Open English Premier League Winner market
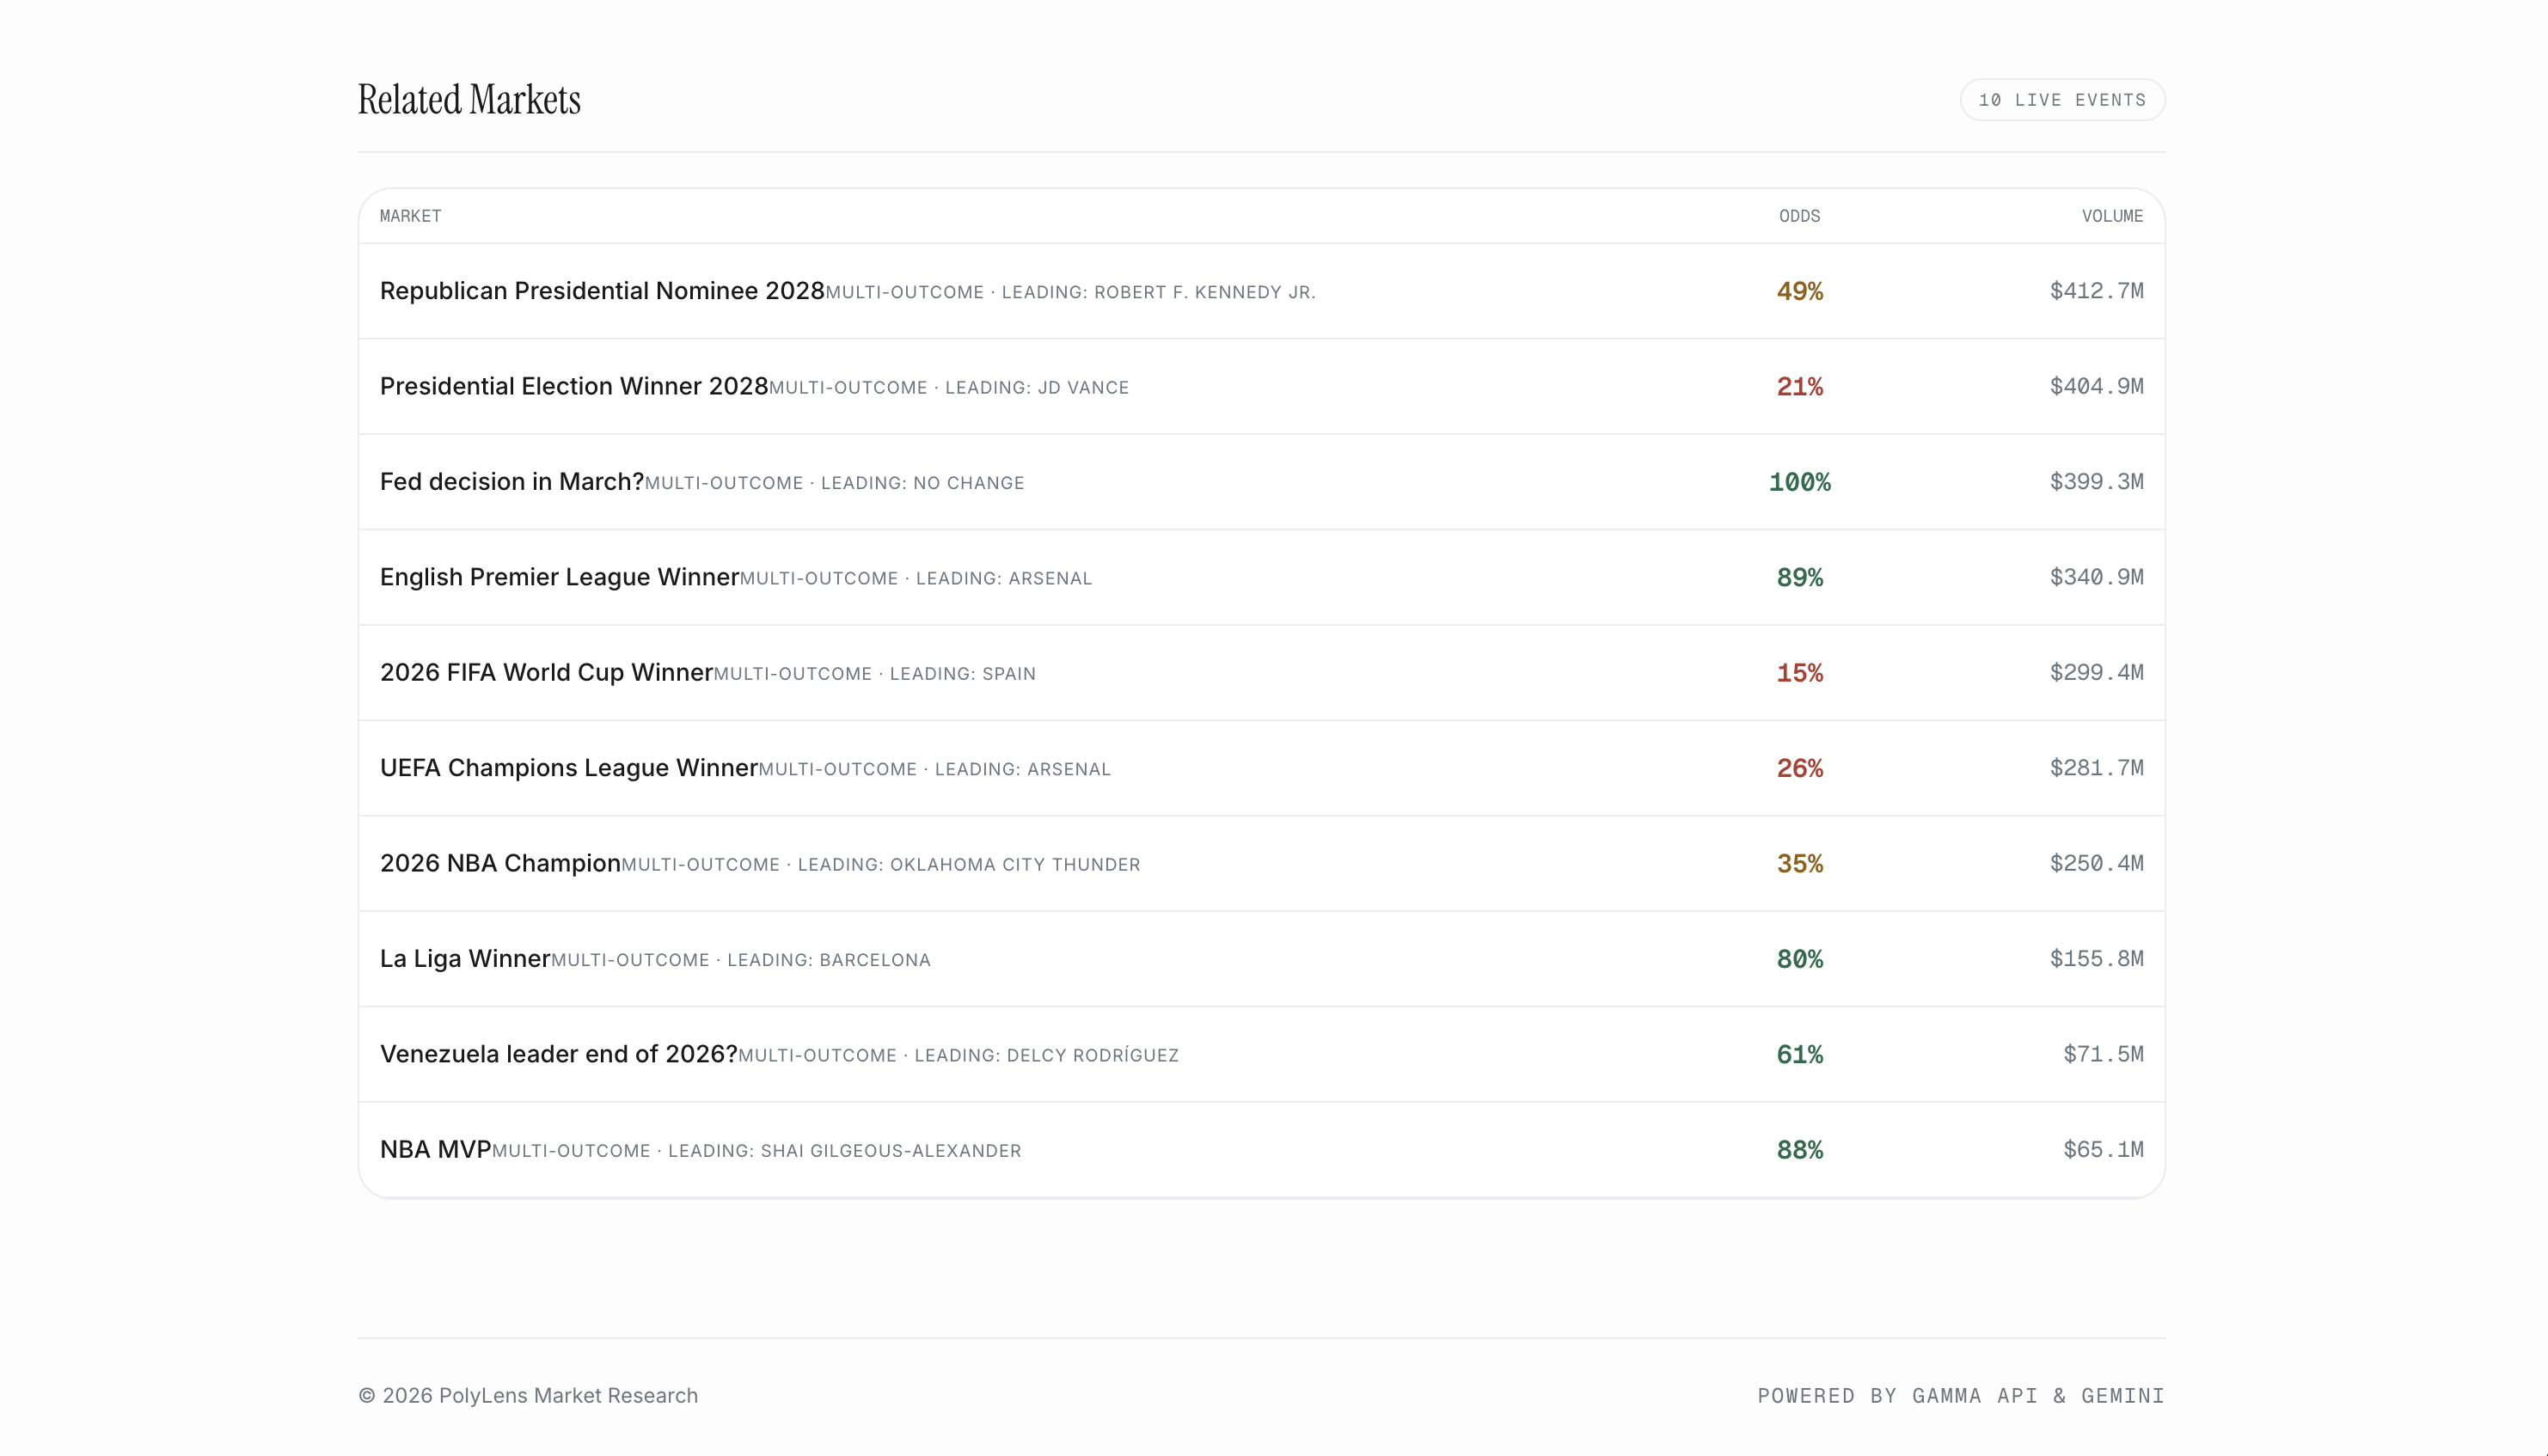The height and width of the screenshot is (1456, 2548). tap(559, 577)
